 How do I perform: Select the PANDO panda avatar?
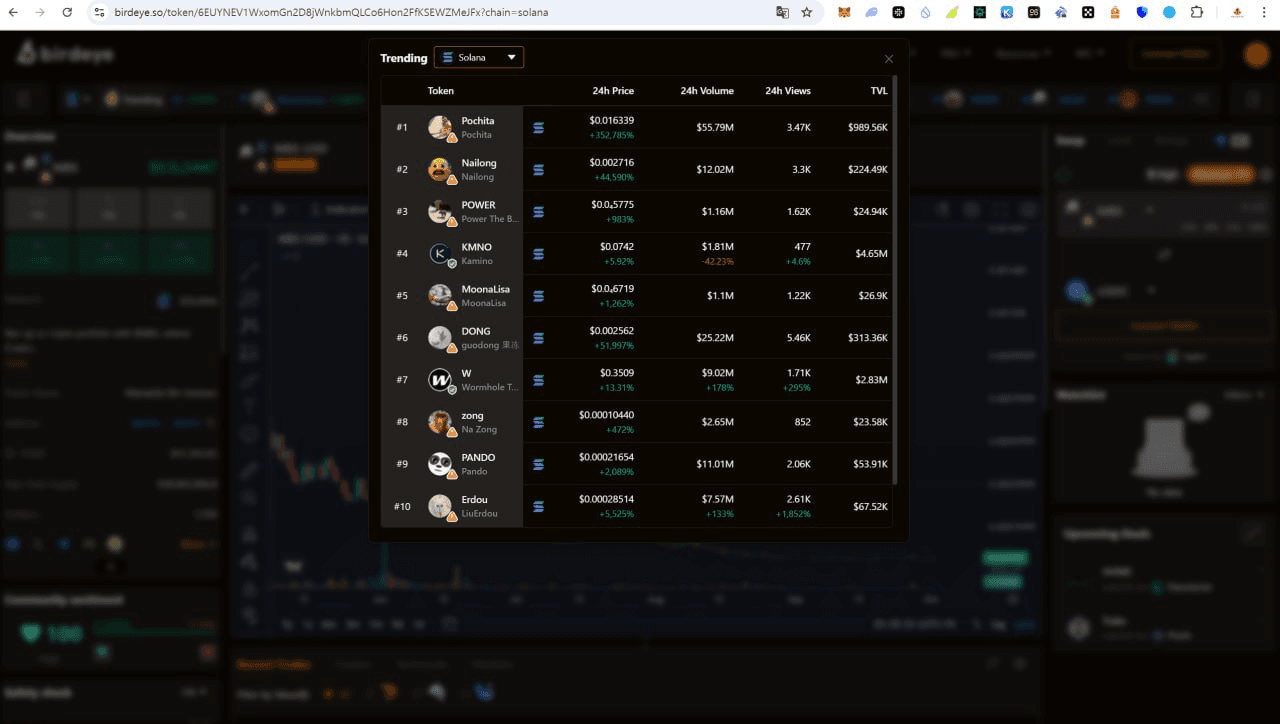pos(440,463)
